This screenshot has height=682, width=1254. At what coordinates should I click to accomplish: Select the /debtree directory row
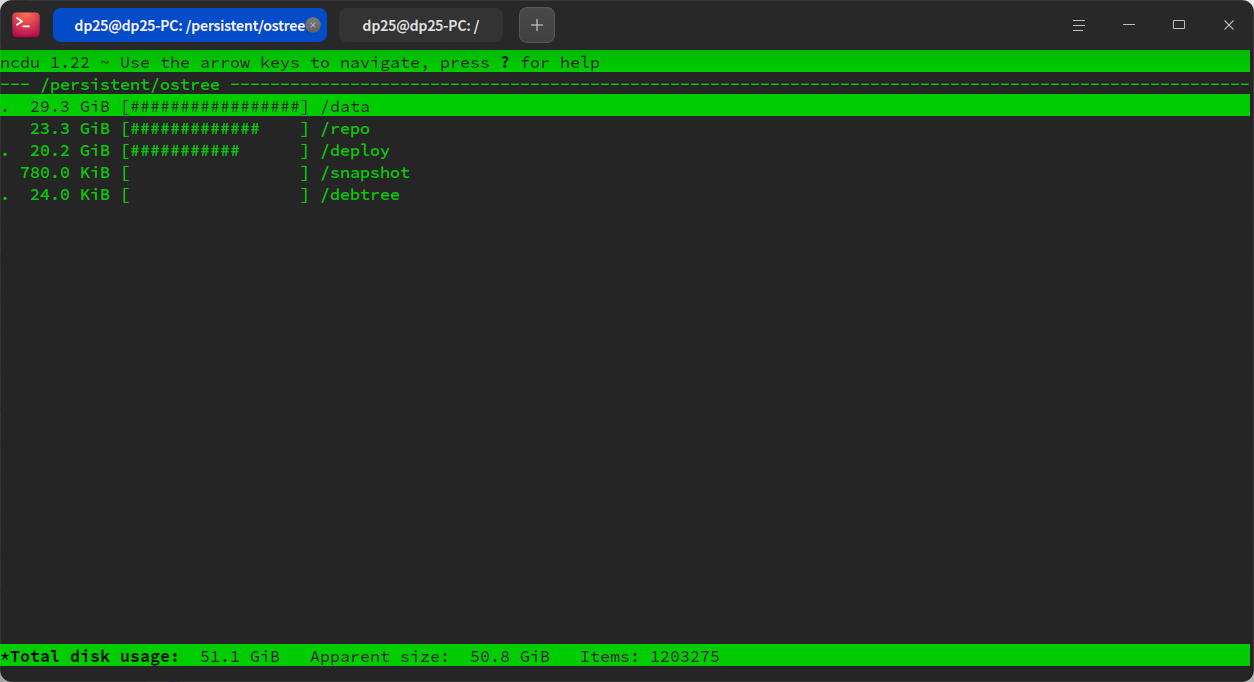[x=625, y=194]
